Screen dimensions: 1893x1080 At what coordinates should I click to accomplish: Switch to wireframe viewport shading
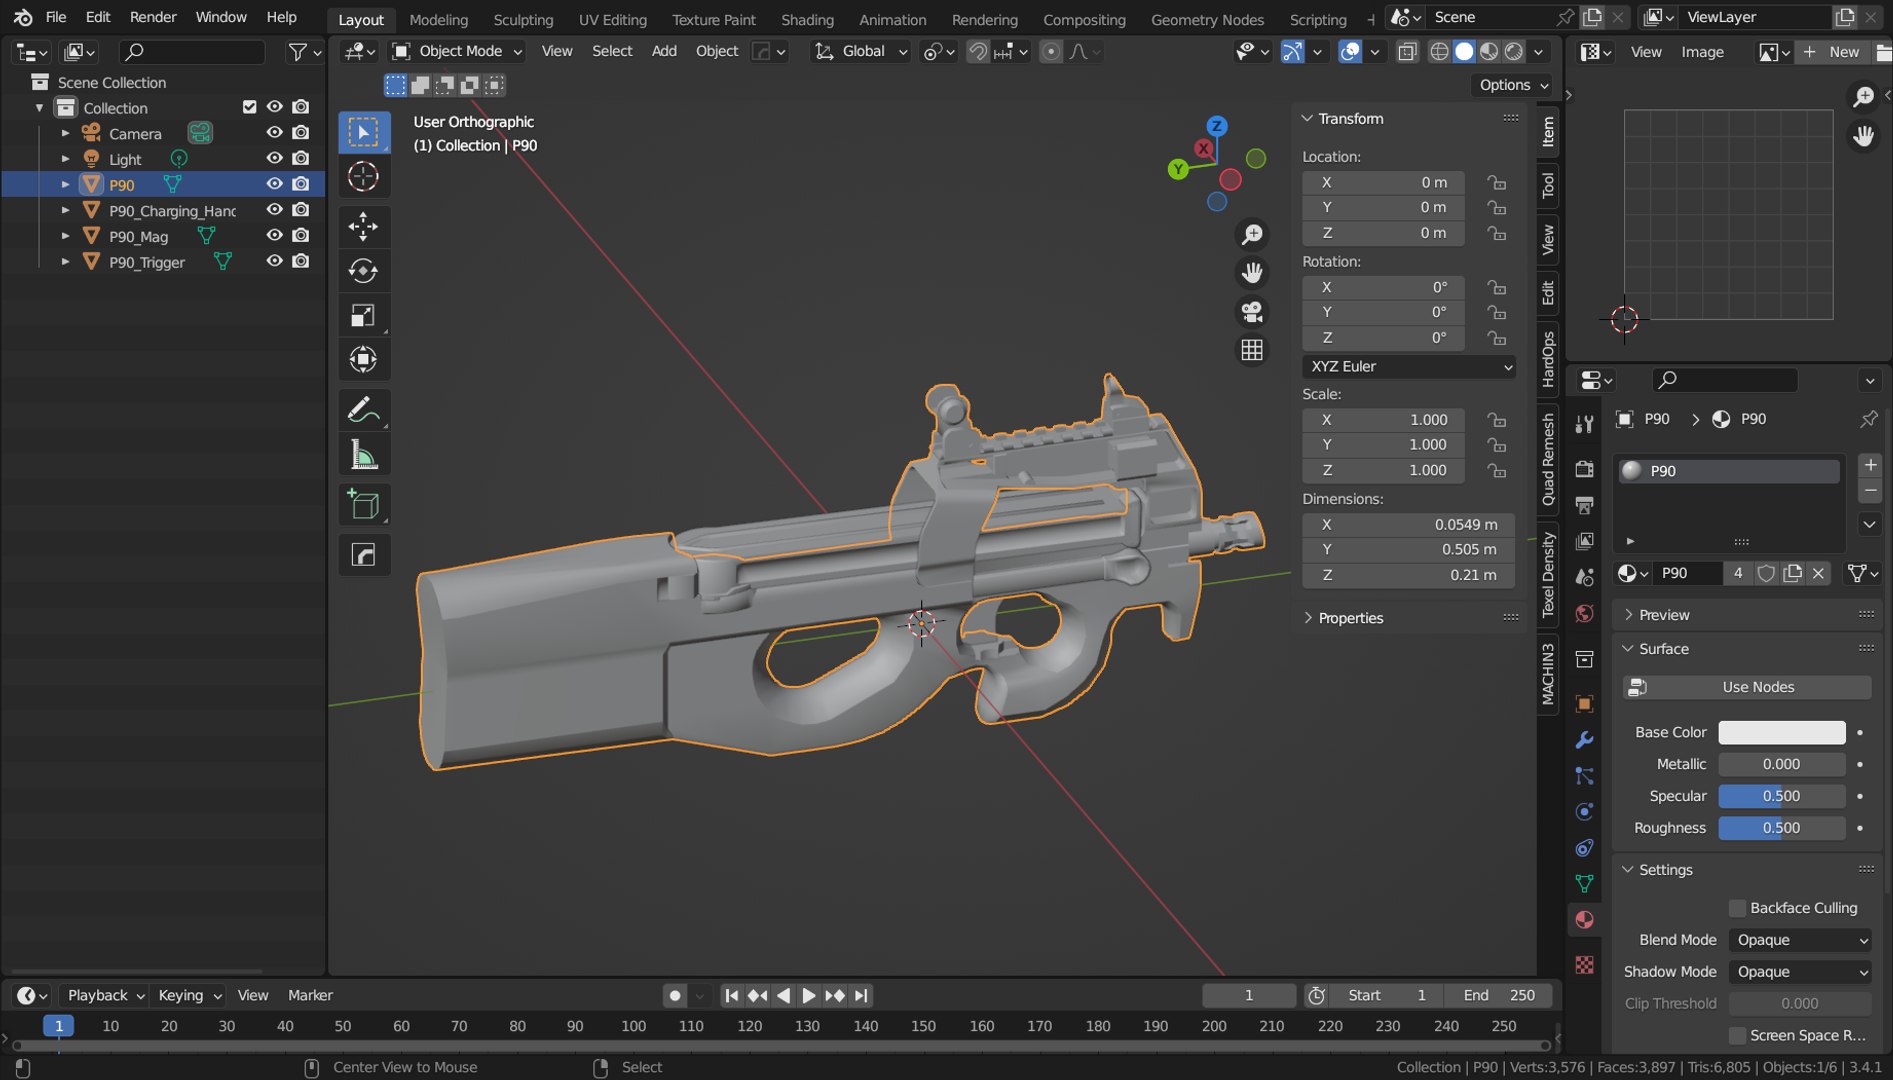pyautogui.click(x=1439, y=51)
